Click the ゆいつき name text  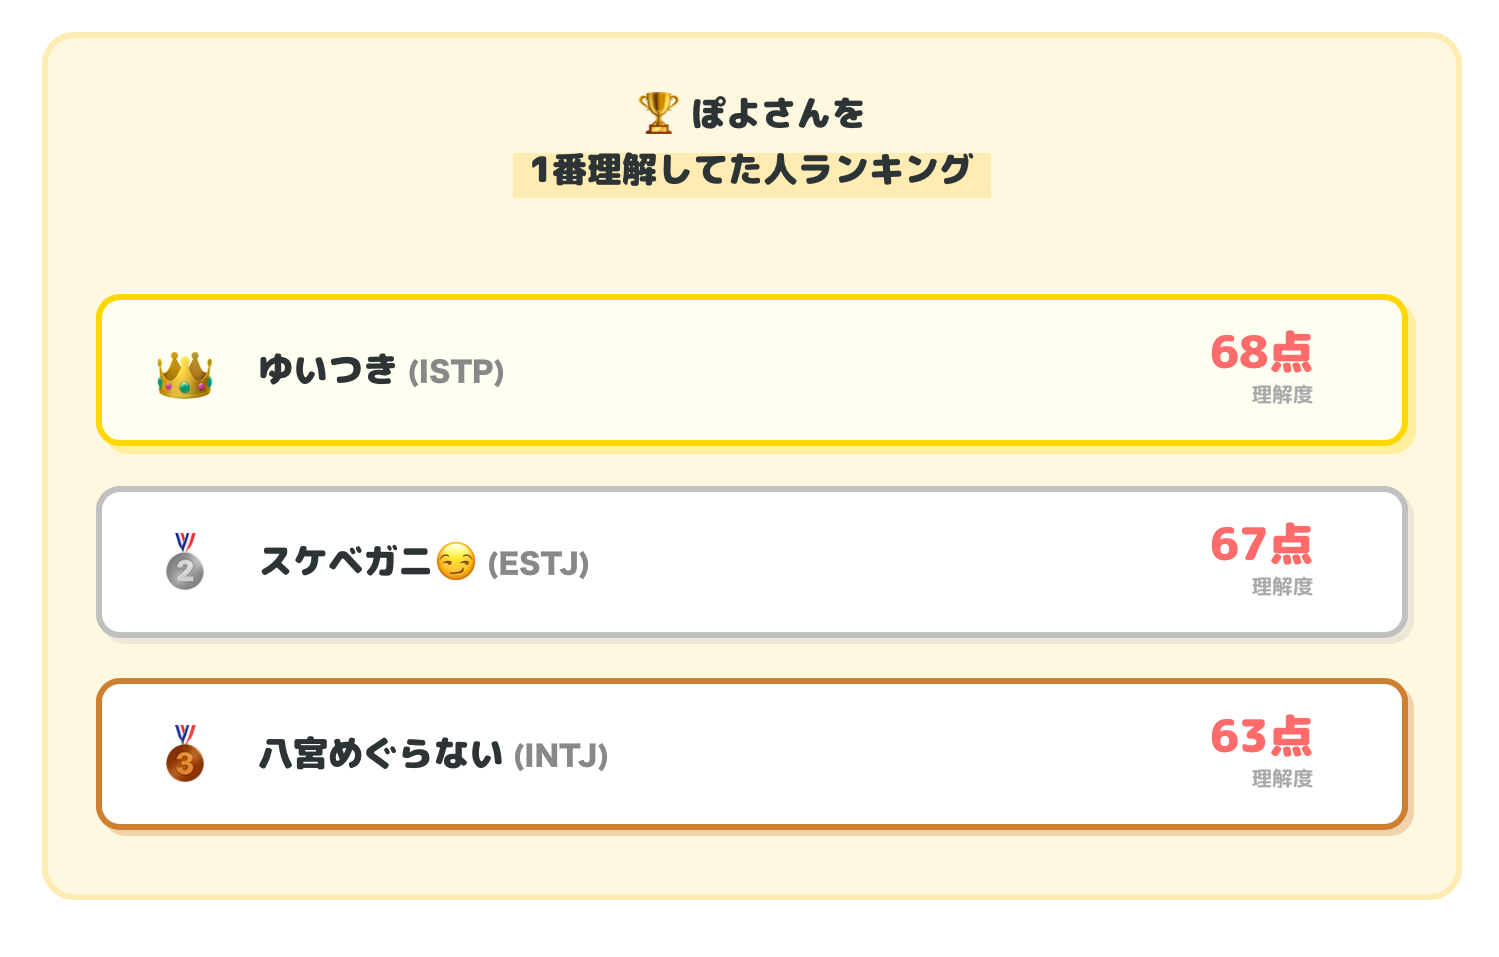pos(328,370)
